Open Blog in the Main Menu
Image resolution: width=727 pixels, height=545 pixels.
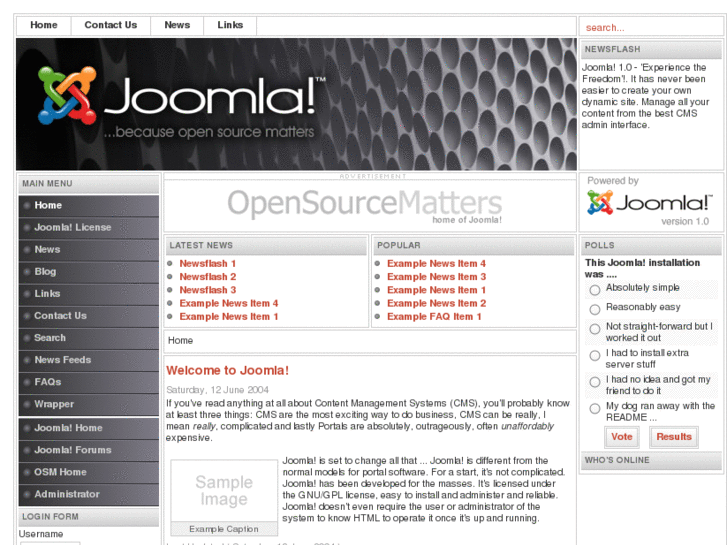tap(89, 272)
